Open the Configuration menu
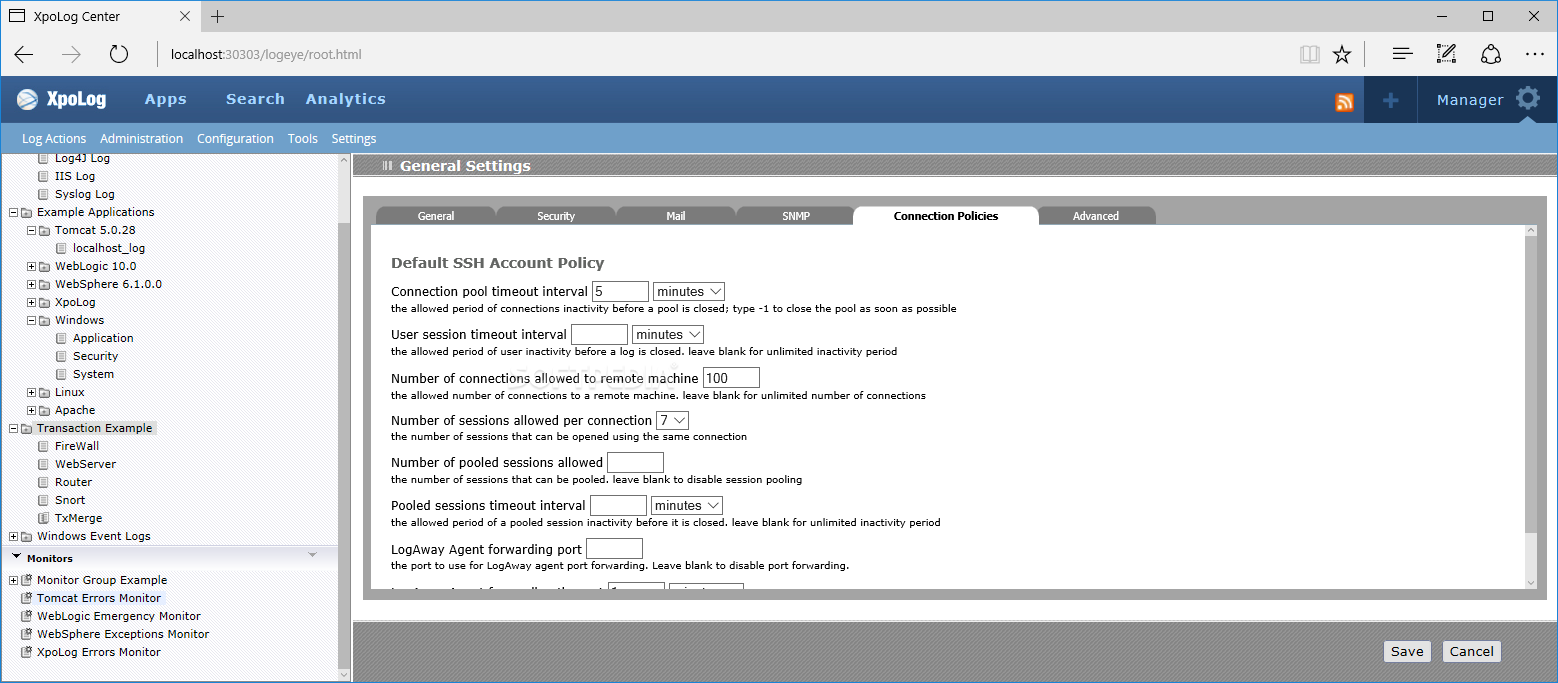Screen dimensions: 1558x683 click(x=235, y=139)
